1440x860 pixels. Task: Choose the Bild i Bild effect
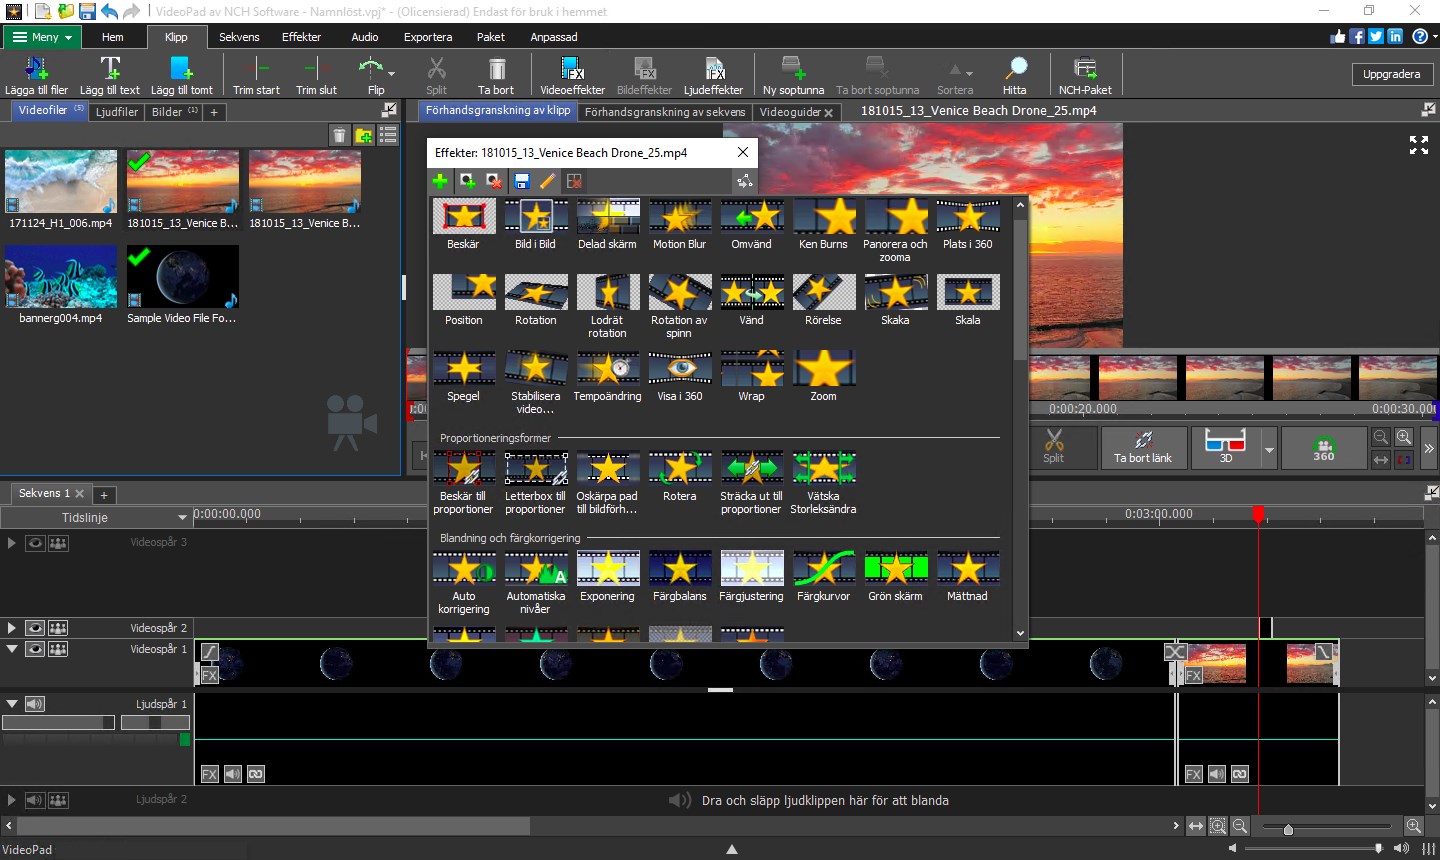535,224
